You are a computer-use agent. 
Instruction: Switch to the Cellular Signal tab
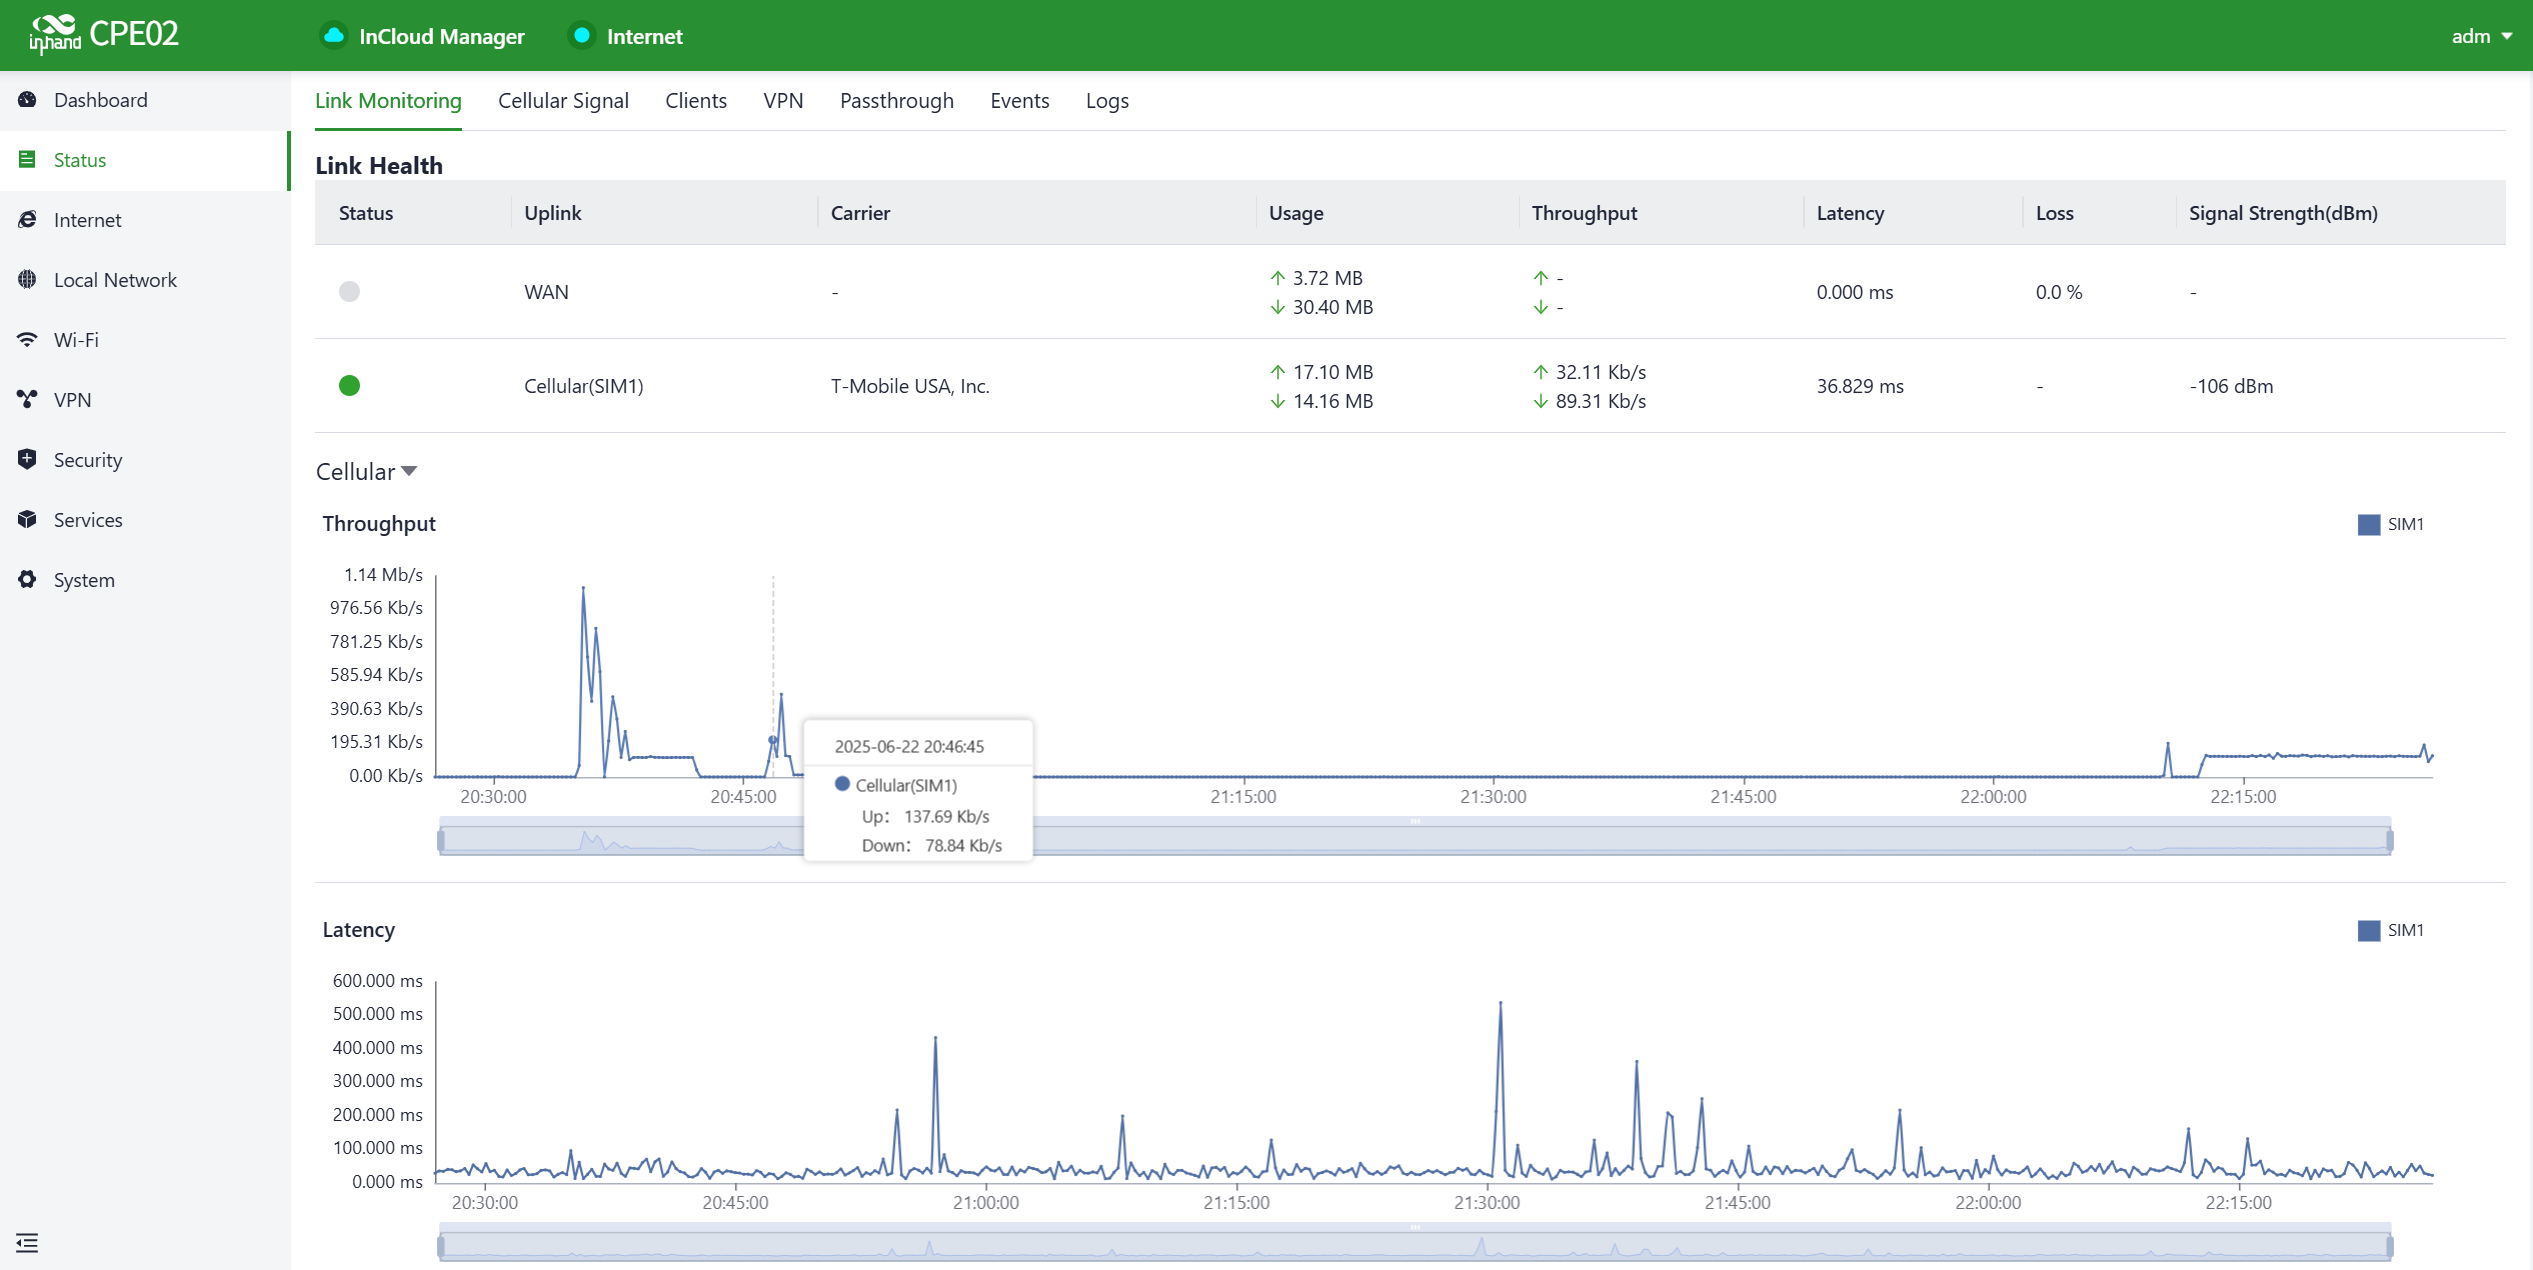click(563, 101)
